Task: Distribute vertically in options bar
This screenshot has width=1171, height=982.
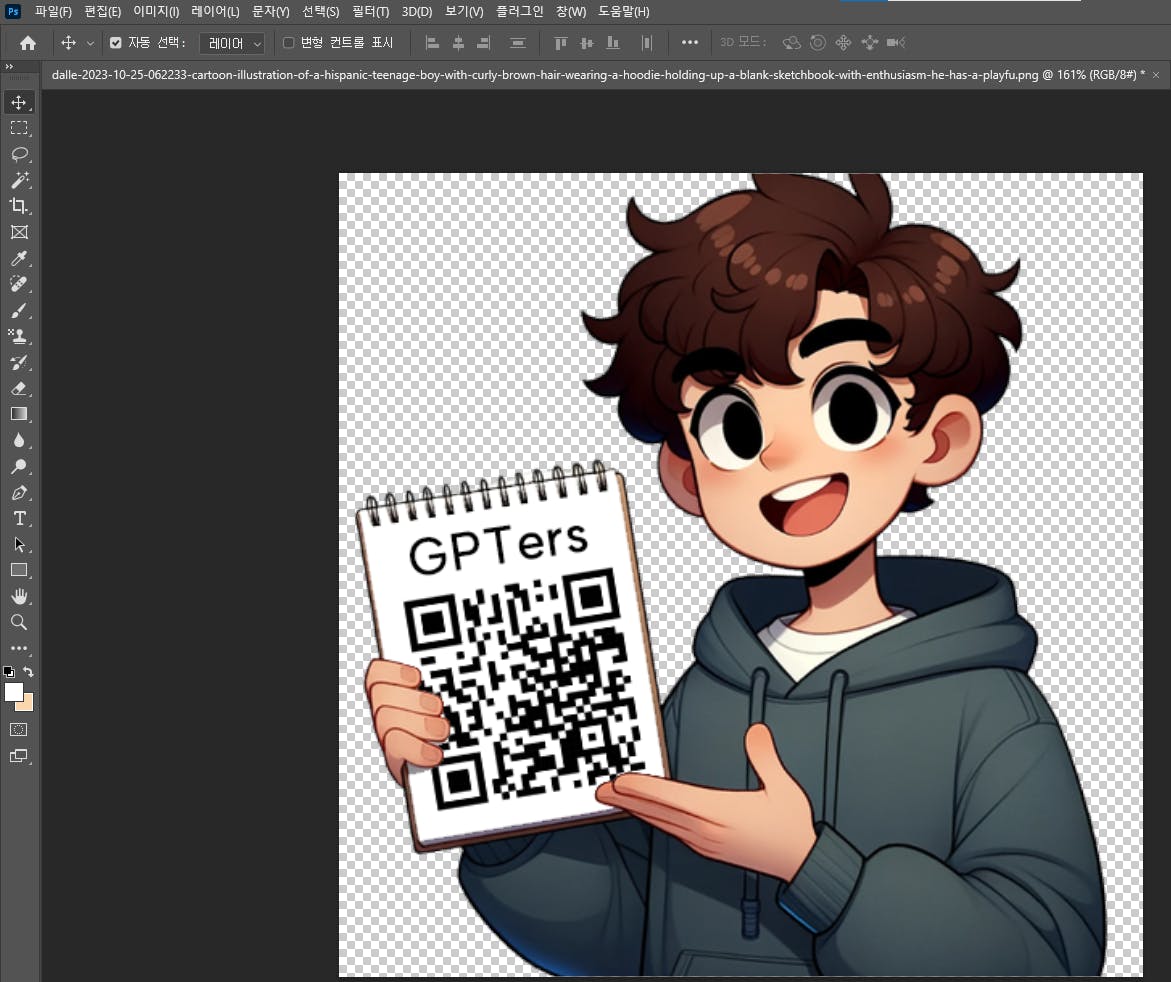Action: [x=518, y=43]
